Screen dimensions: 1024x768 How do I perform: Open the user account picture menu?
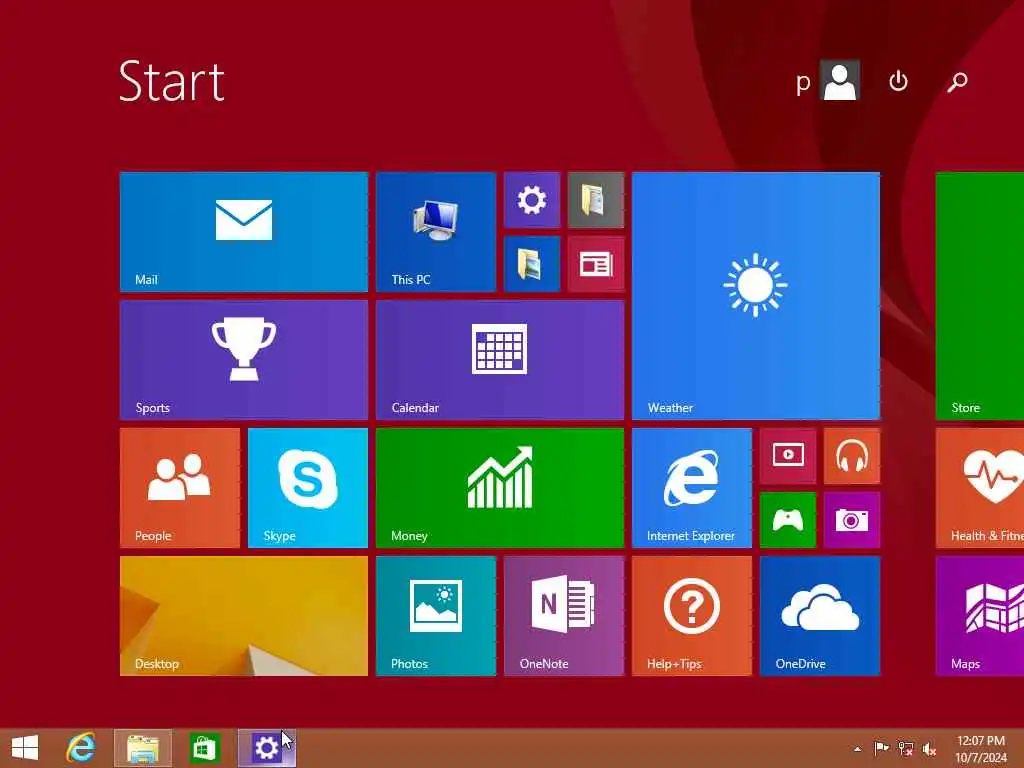[x=840, y=81]
